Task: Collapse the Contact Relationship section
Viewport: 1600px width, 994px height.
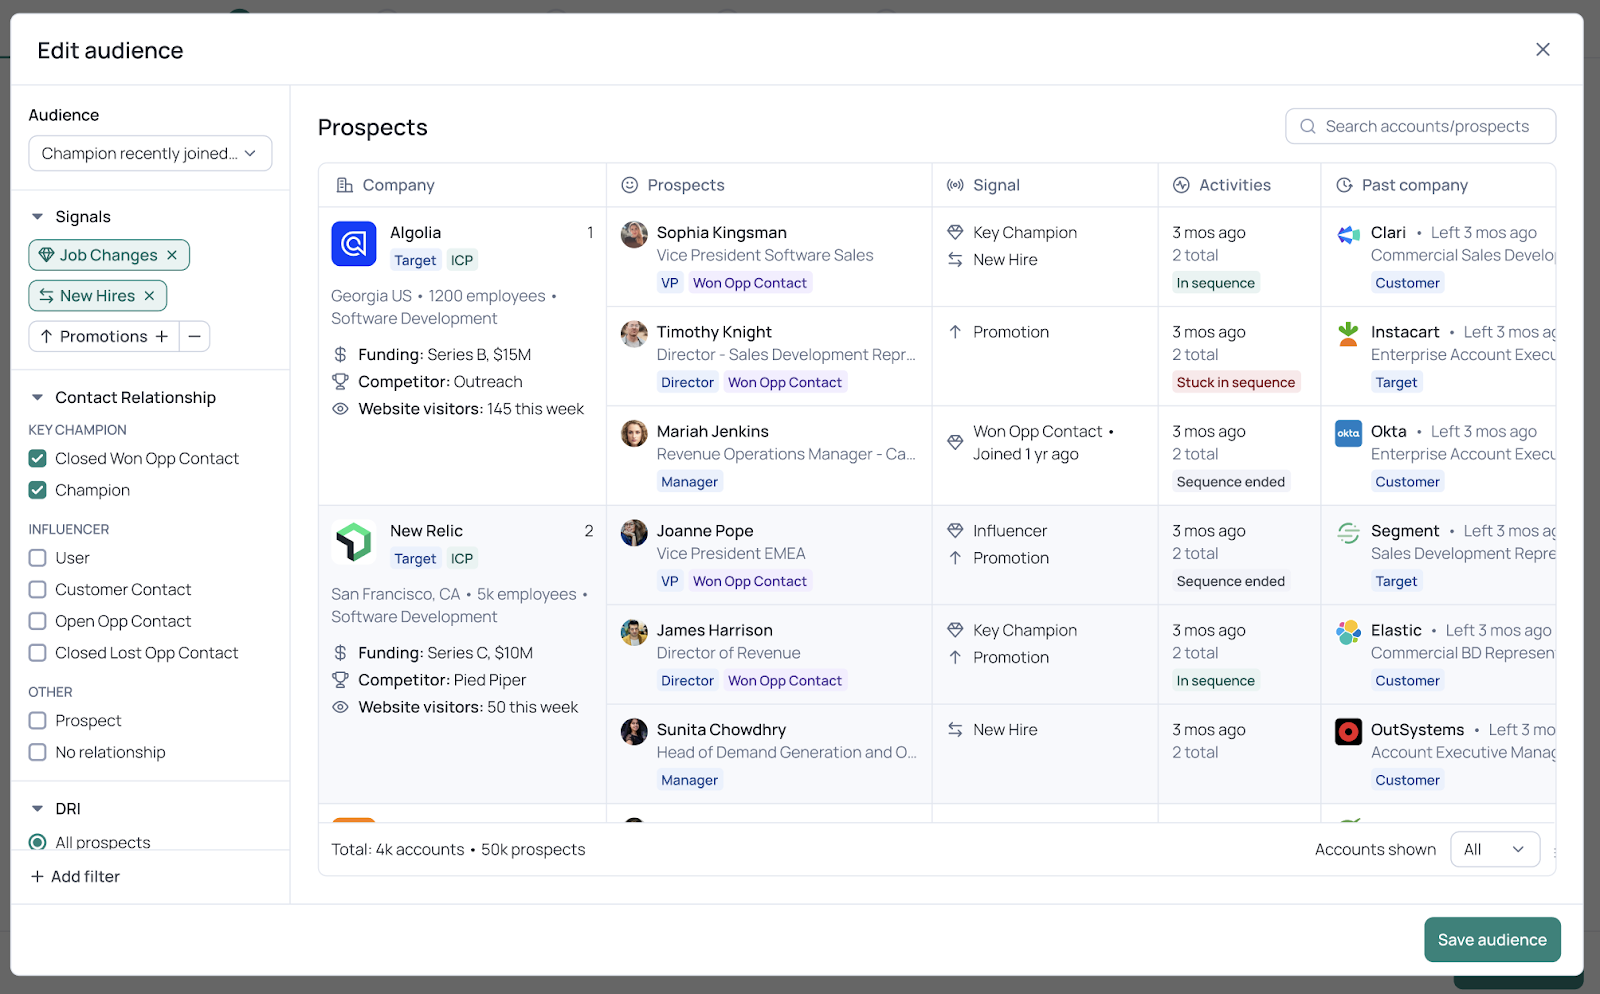Action: coord(38,398)
